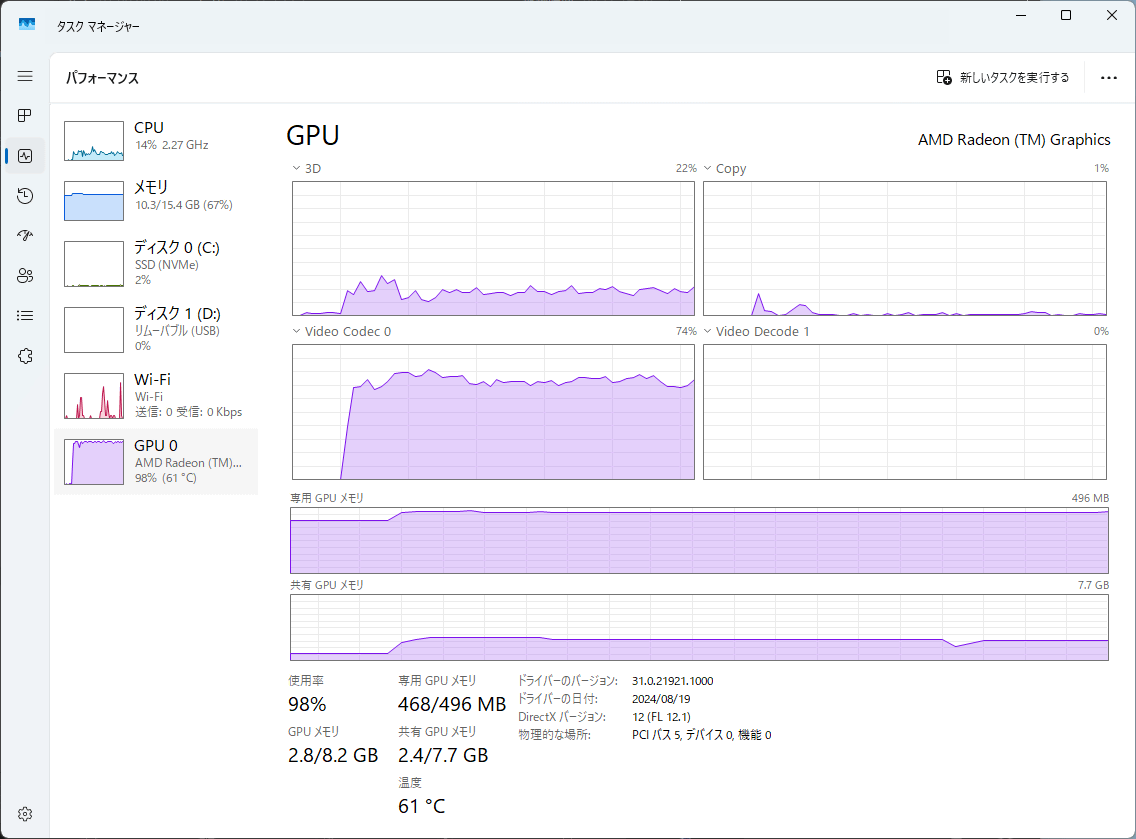The height and width of the screenshot is (839, 1136).
Task: Open the Details page icon
Action: coord(25,316)
